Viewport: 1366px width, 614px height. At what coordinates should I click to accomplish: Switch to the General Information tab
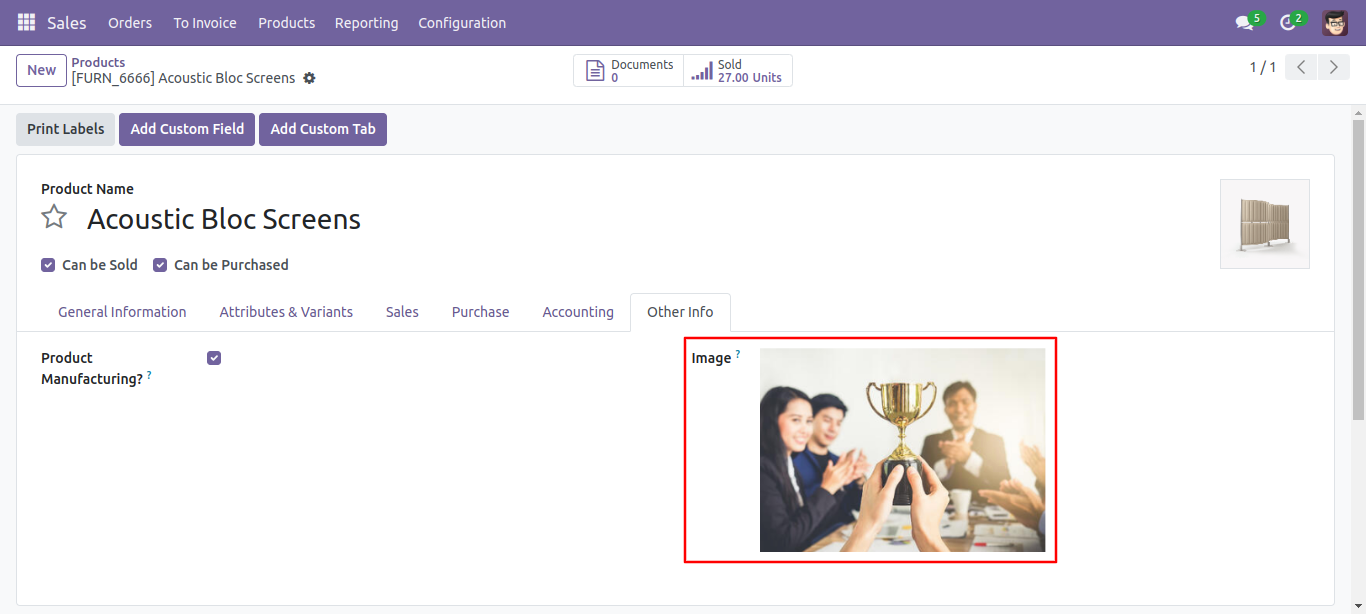coord(122,312)
